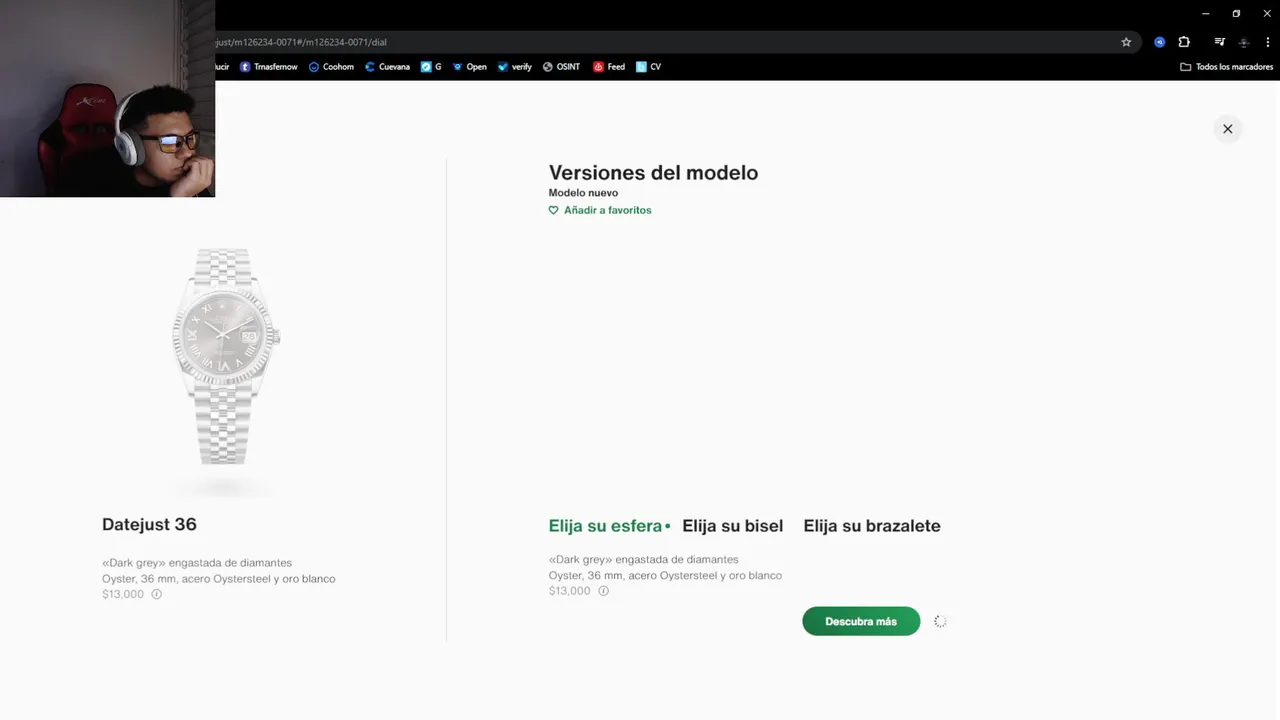Open price info icon beside Descubra más section
The height and width of the screenshot is (720, 1280).
603,591
